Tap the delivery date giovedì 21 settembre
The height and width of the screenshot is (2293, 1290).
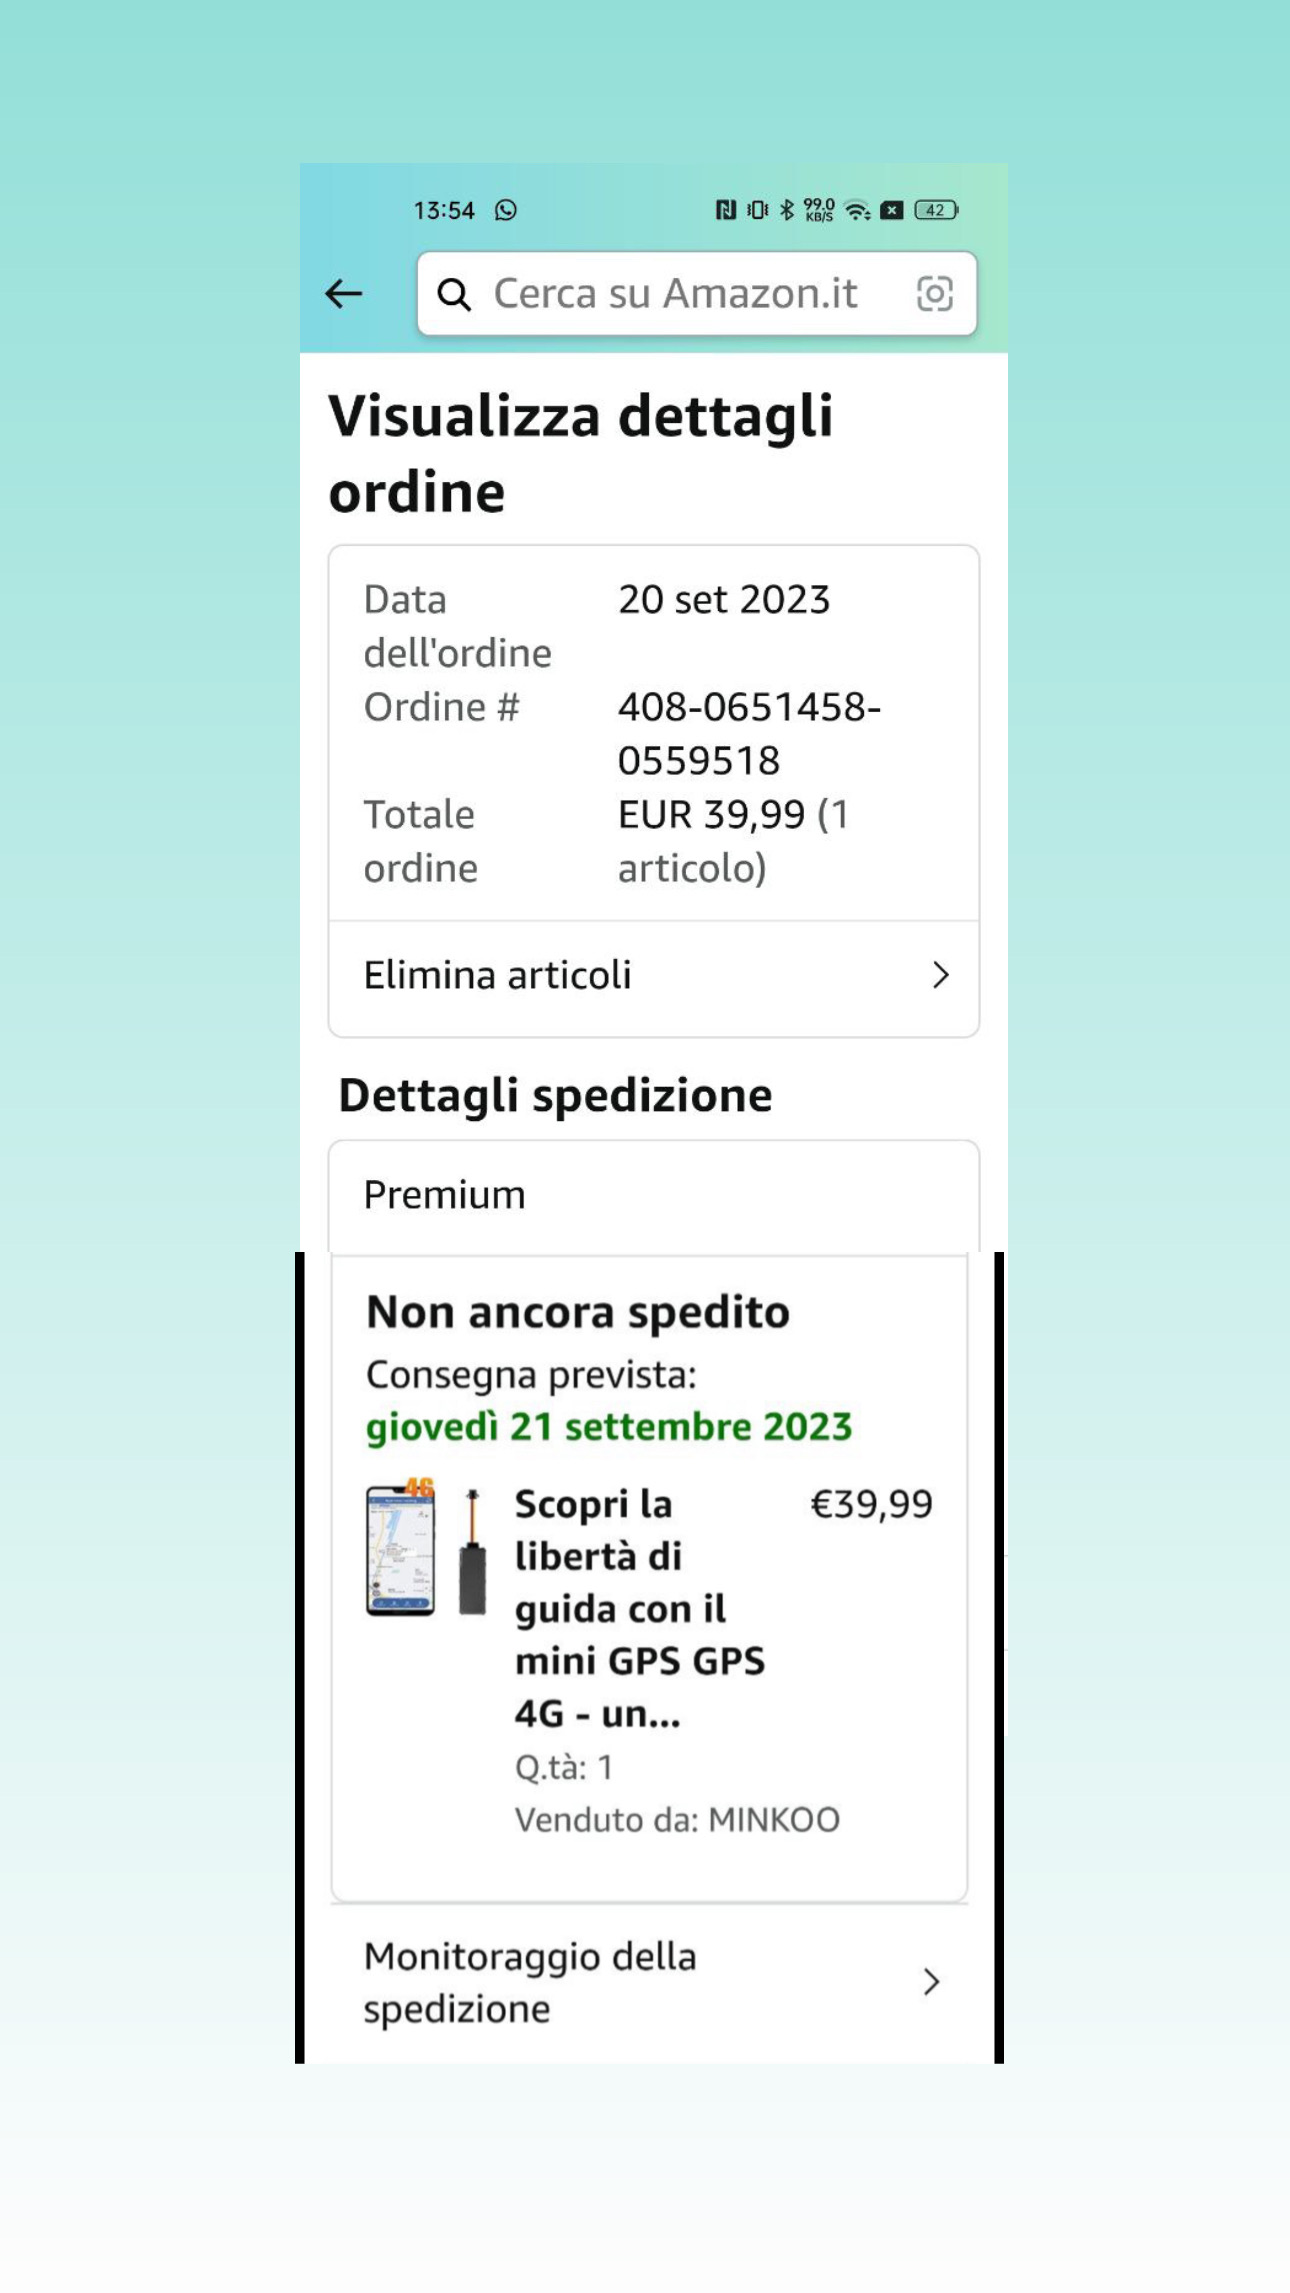click(608, 1426)
